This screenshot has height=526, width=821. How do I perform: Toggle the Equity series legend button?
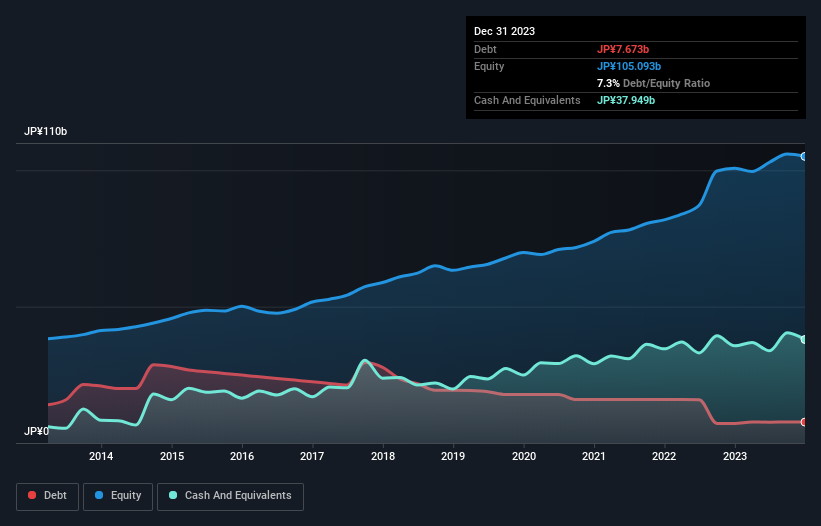118,496
